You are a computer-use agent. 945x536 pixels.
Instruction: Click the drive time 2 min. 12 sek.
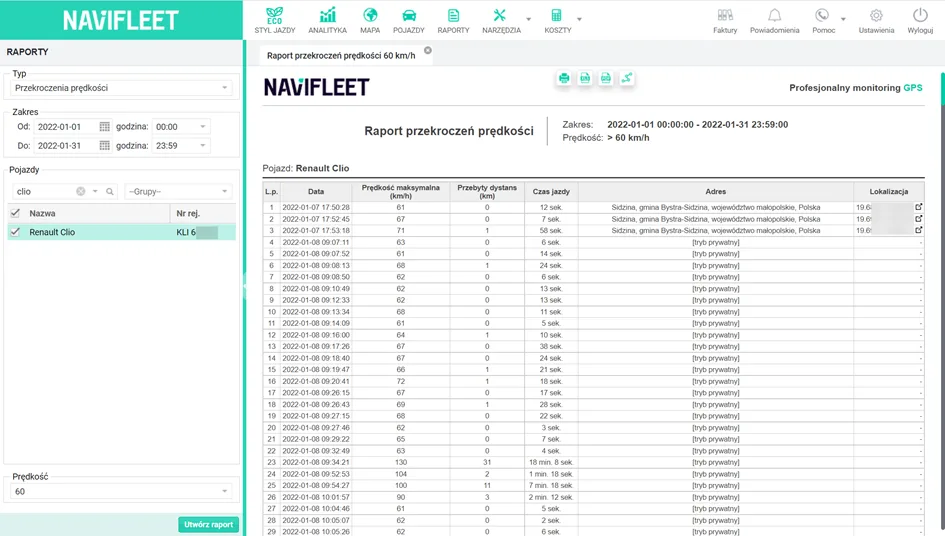click(551, 497)
